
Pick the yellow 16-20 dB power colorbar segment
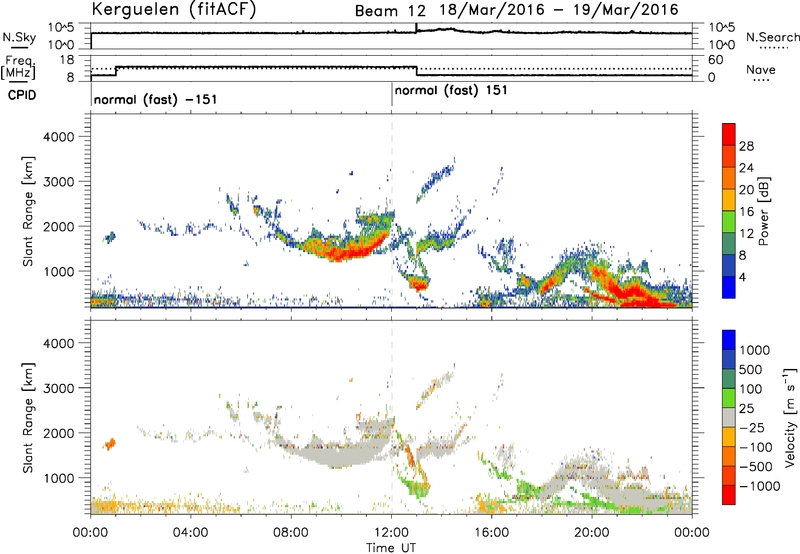729,200
